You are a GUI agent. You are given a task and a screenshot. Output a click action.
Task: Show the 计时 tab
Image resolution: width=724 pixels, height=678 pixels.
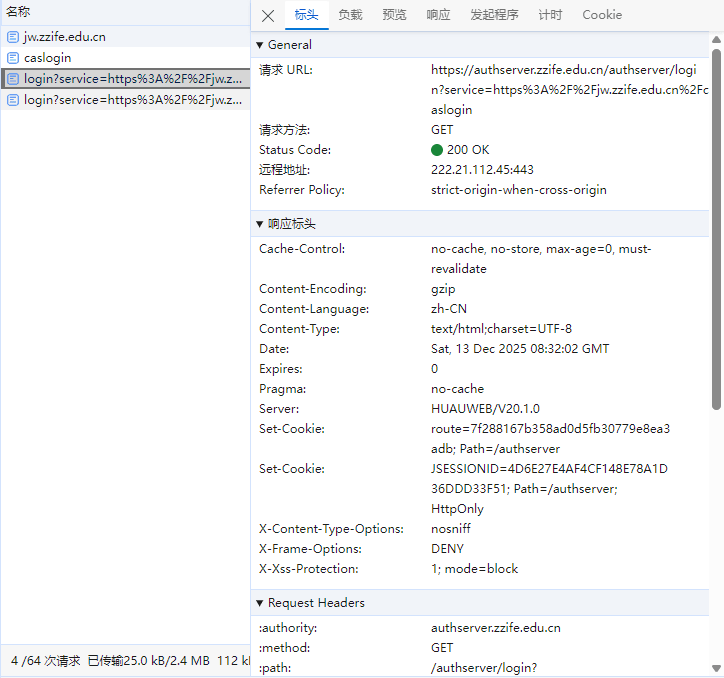pos(550,15)
